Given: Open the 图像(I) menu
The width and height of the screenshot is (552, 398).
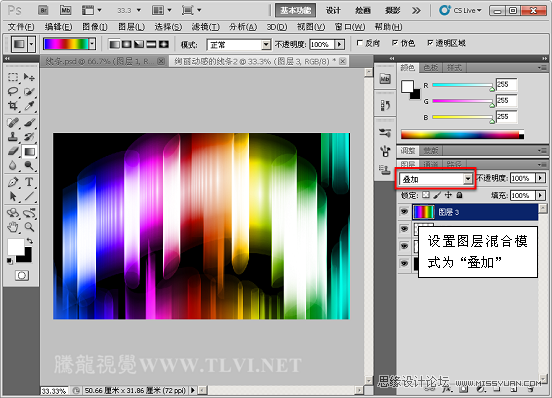Looking at the screenshot, I should tap(95, 27).
